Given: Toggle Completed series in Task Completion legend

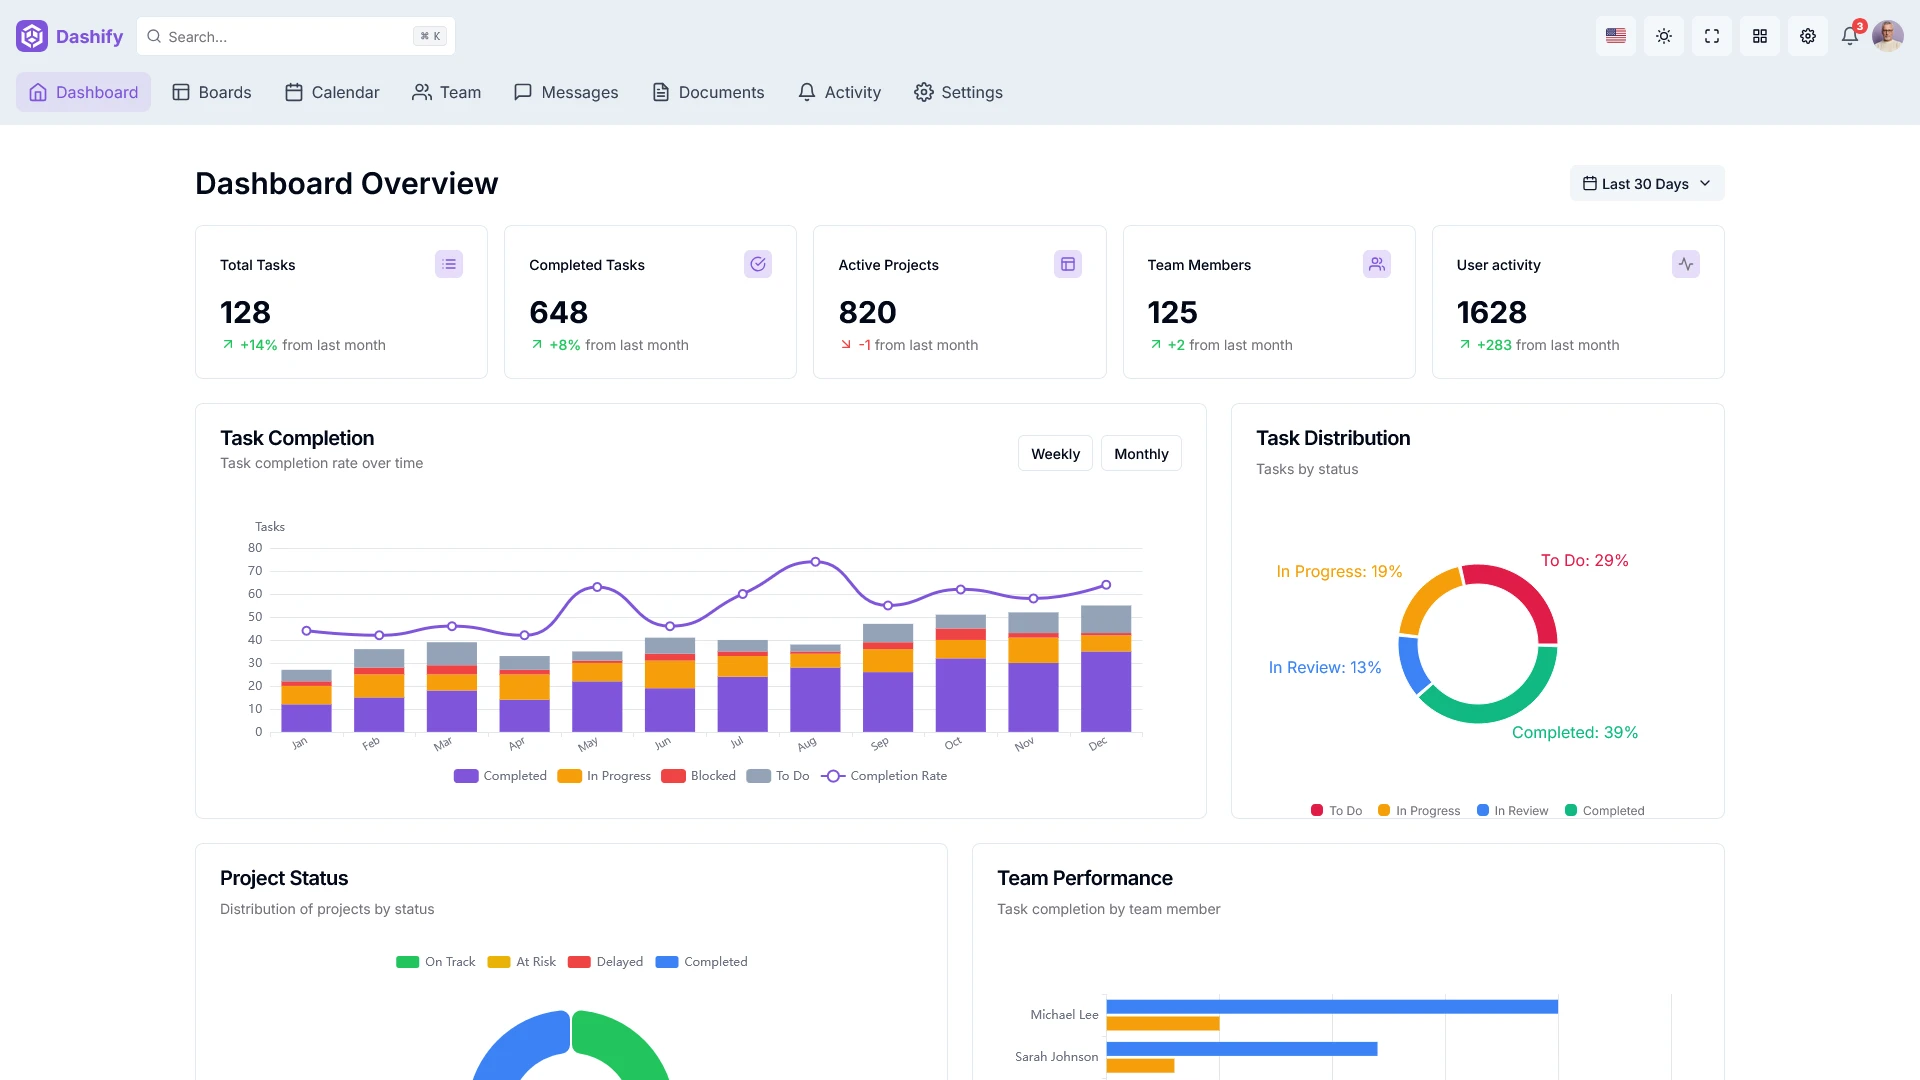Looking at the screenshot, I should [500, 776].
